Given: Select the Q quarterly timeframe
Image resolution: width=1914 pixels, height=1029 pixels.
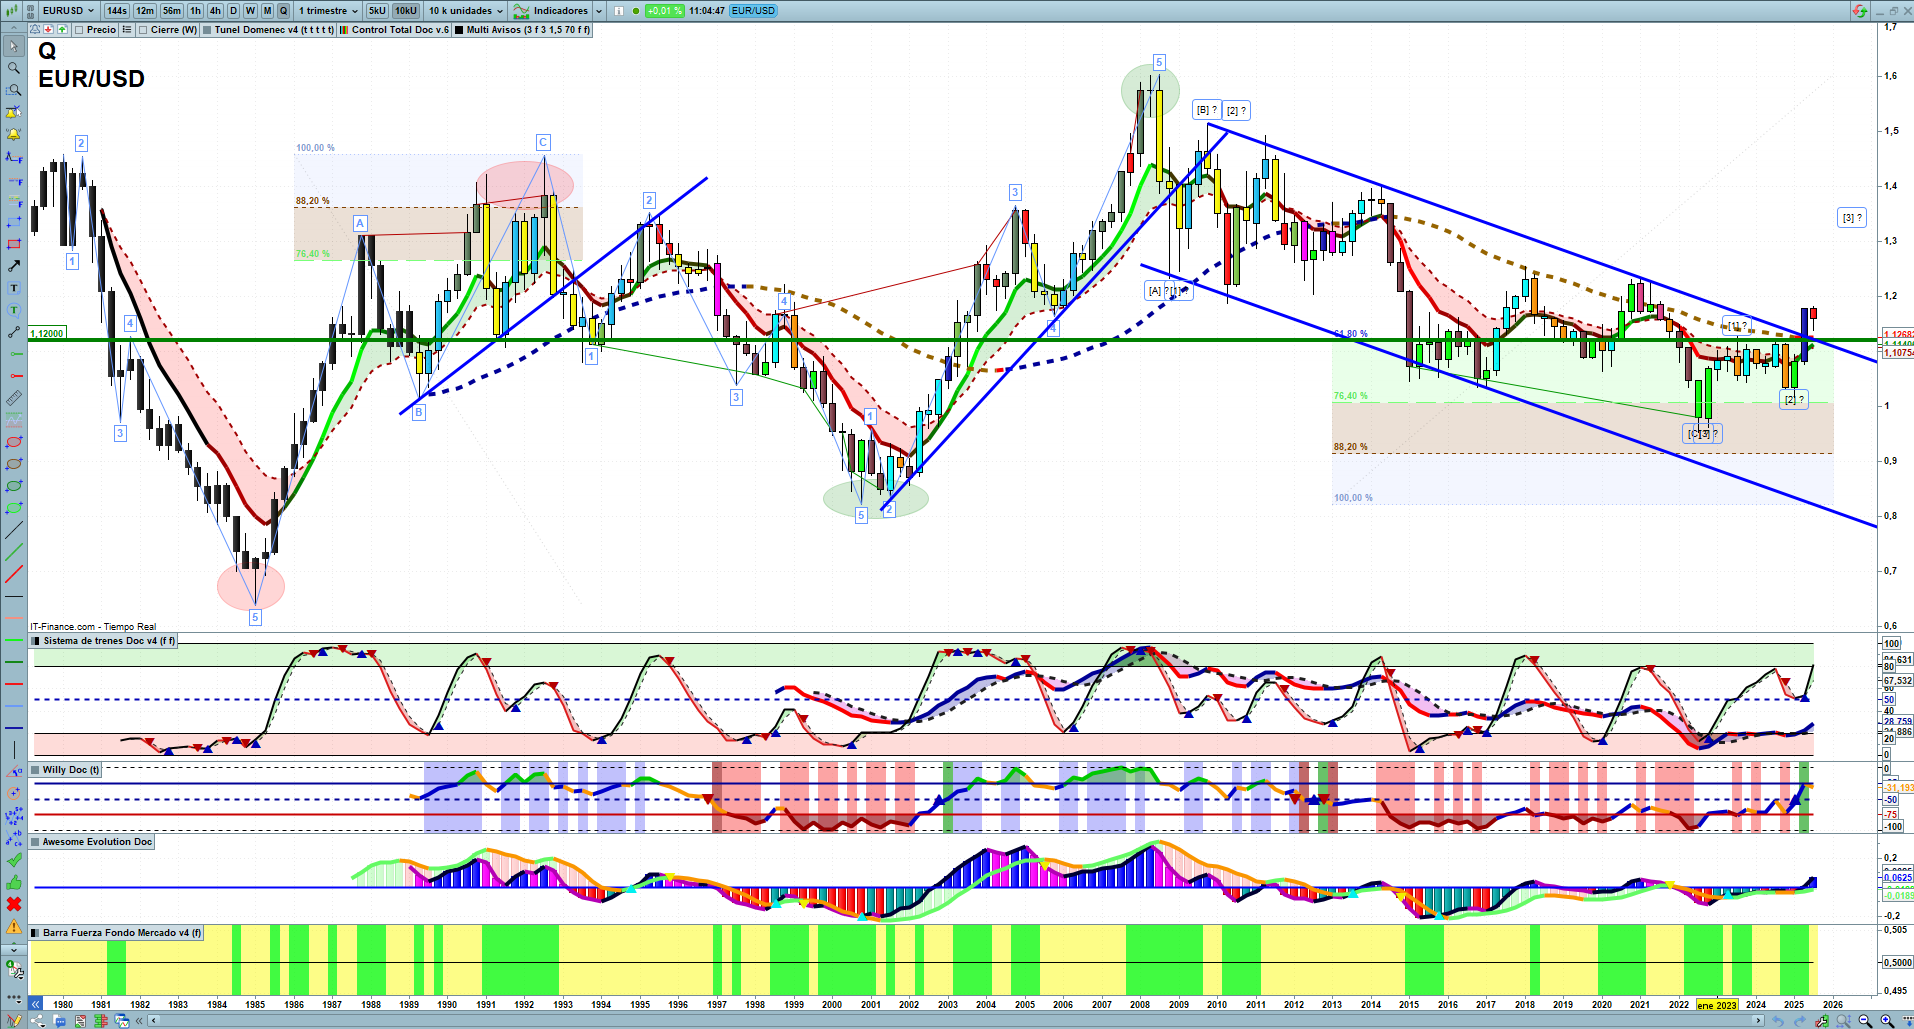Looking at the screenshot, I should 283,11.
